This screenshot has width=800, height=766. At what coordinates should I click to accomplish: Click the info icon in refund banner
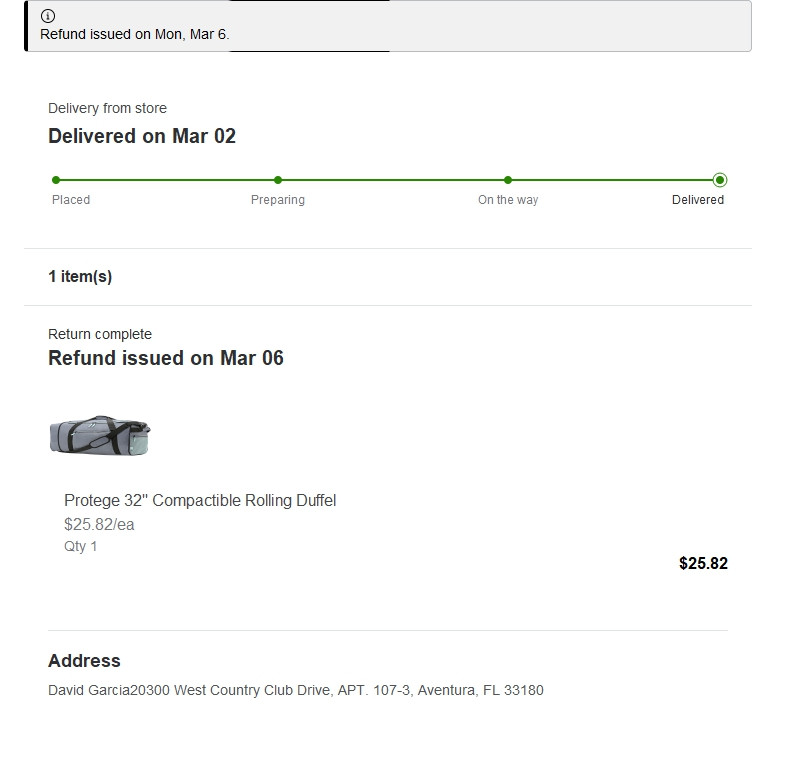point(48,16)
